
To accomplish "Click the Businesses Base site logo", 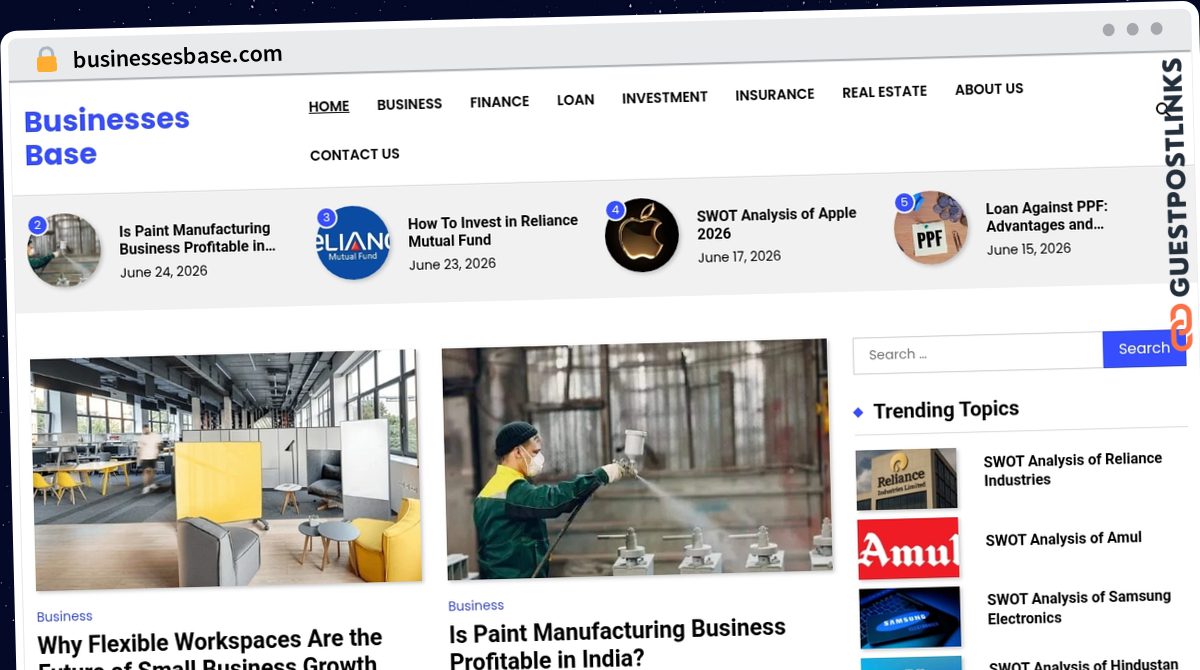I will tap(107, 136).
